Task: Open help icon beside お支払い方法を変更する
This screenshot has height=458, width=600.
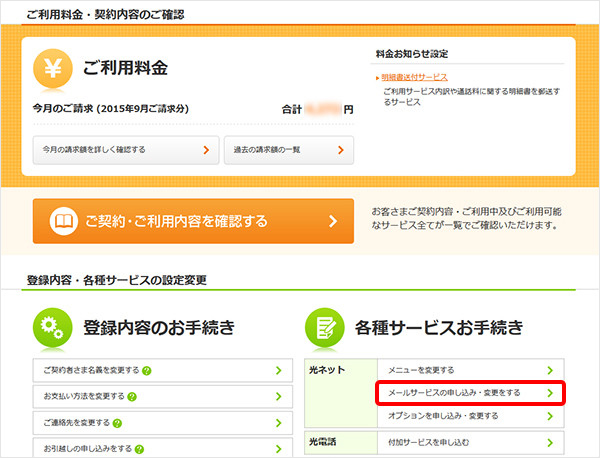Action: coord(132,397)
